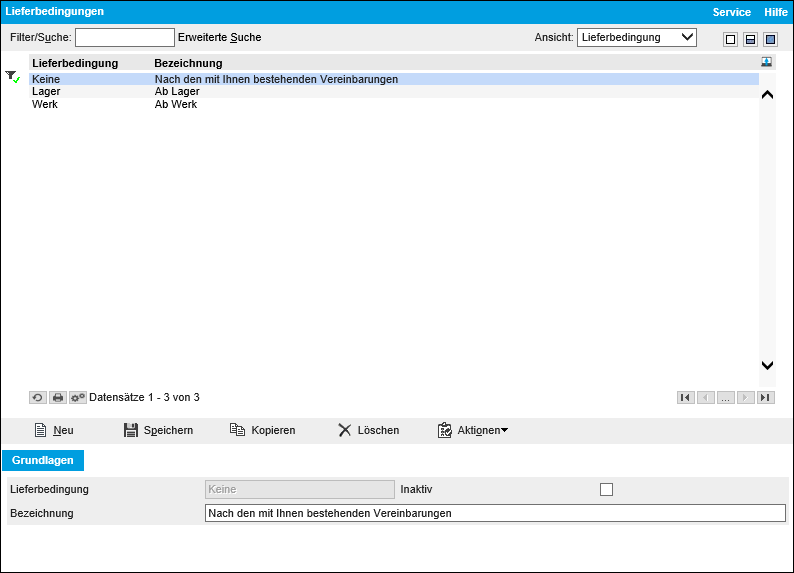
Task: Click the 'Ab Lager' cell
Action: pyautogui.click(x=177, y=92)
